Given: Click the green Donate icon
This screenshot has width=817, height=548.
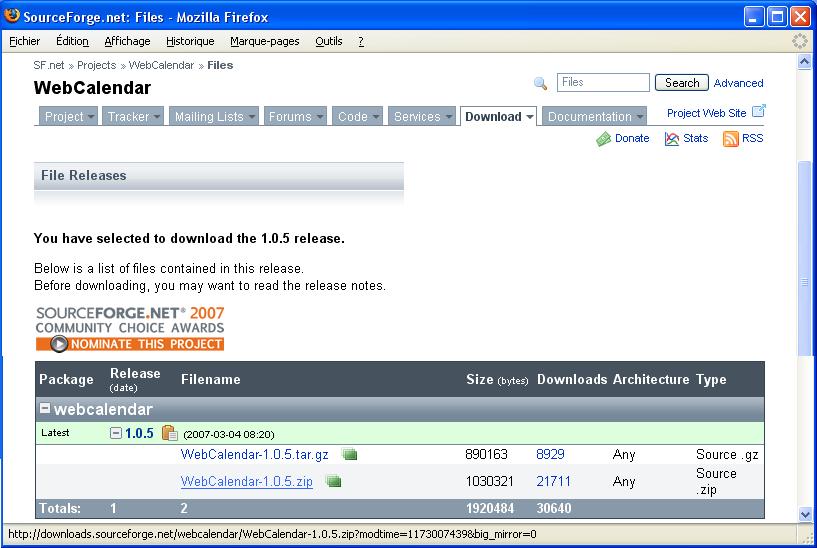Looking at the screenshot, I should point(603,139).
